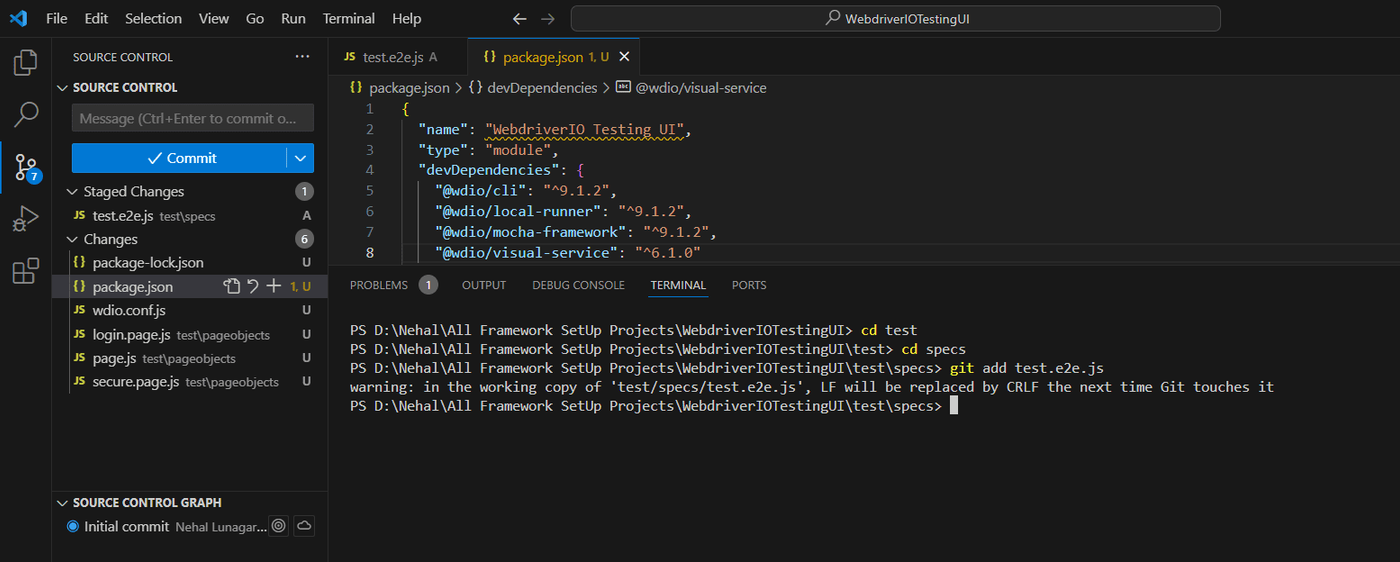
Task: Open changed file package-lock.json
Action: (190, 263)
